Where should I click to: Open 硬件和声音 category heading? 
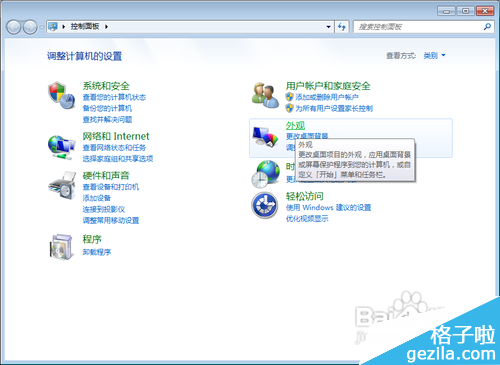click(x=106, y=175)
